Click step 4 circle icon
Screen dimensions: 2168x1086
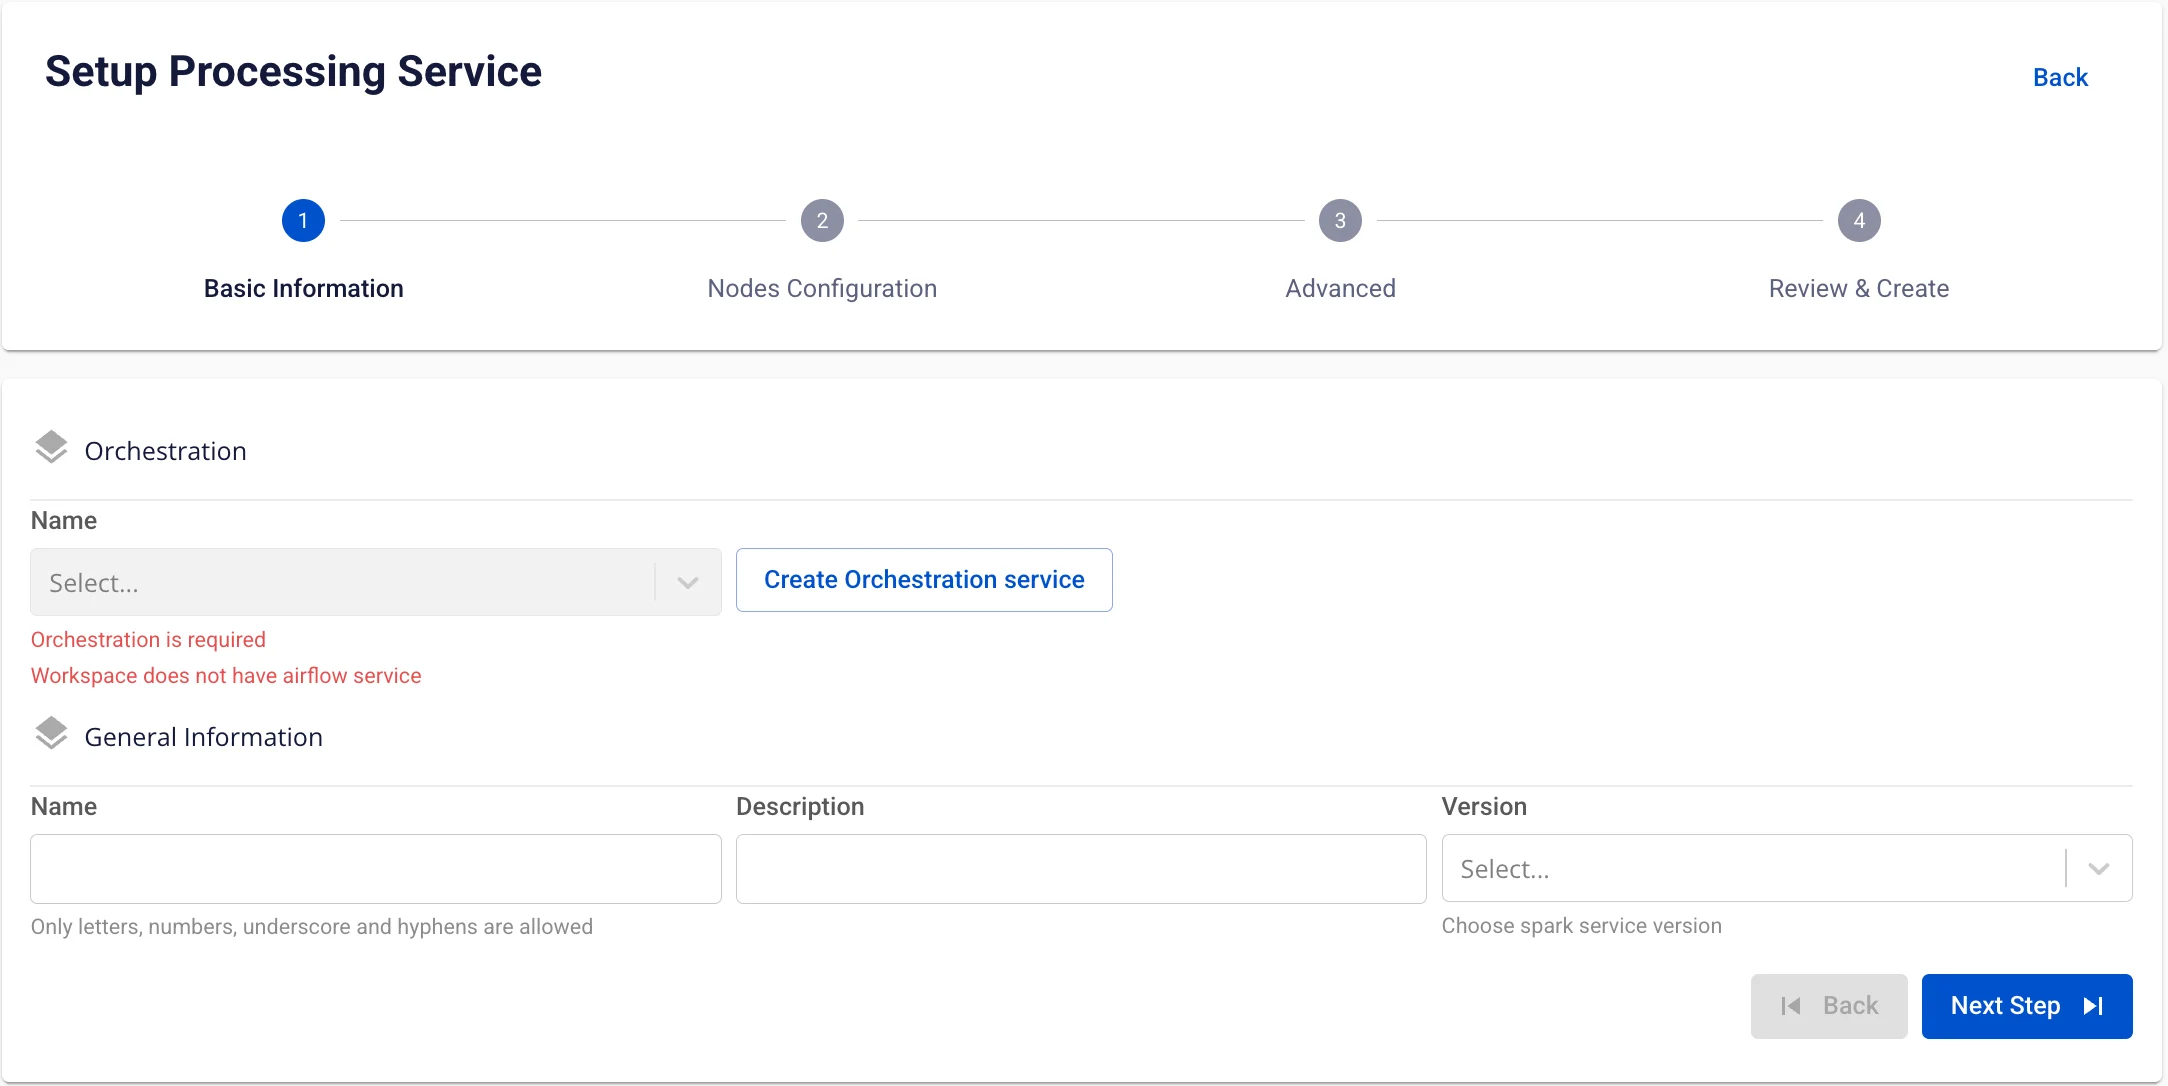(1859, 221)
